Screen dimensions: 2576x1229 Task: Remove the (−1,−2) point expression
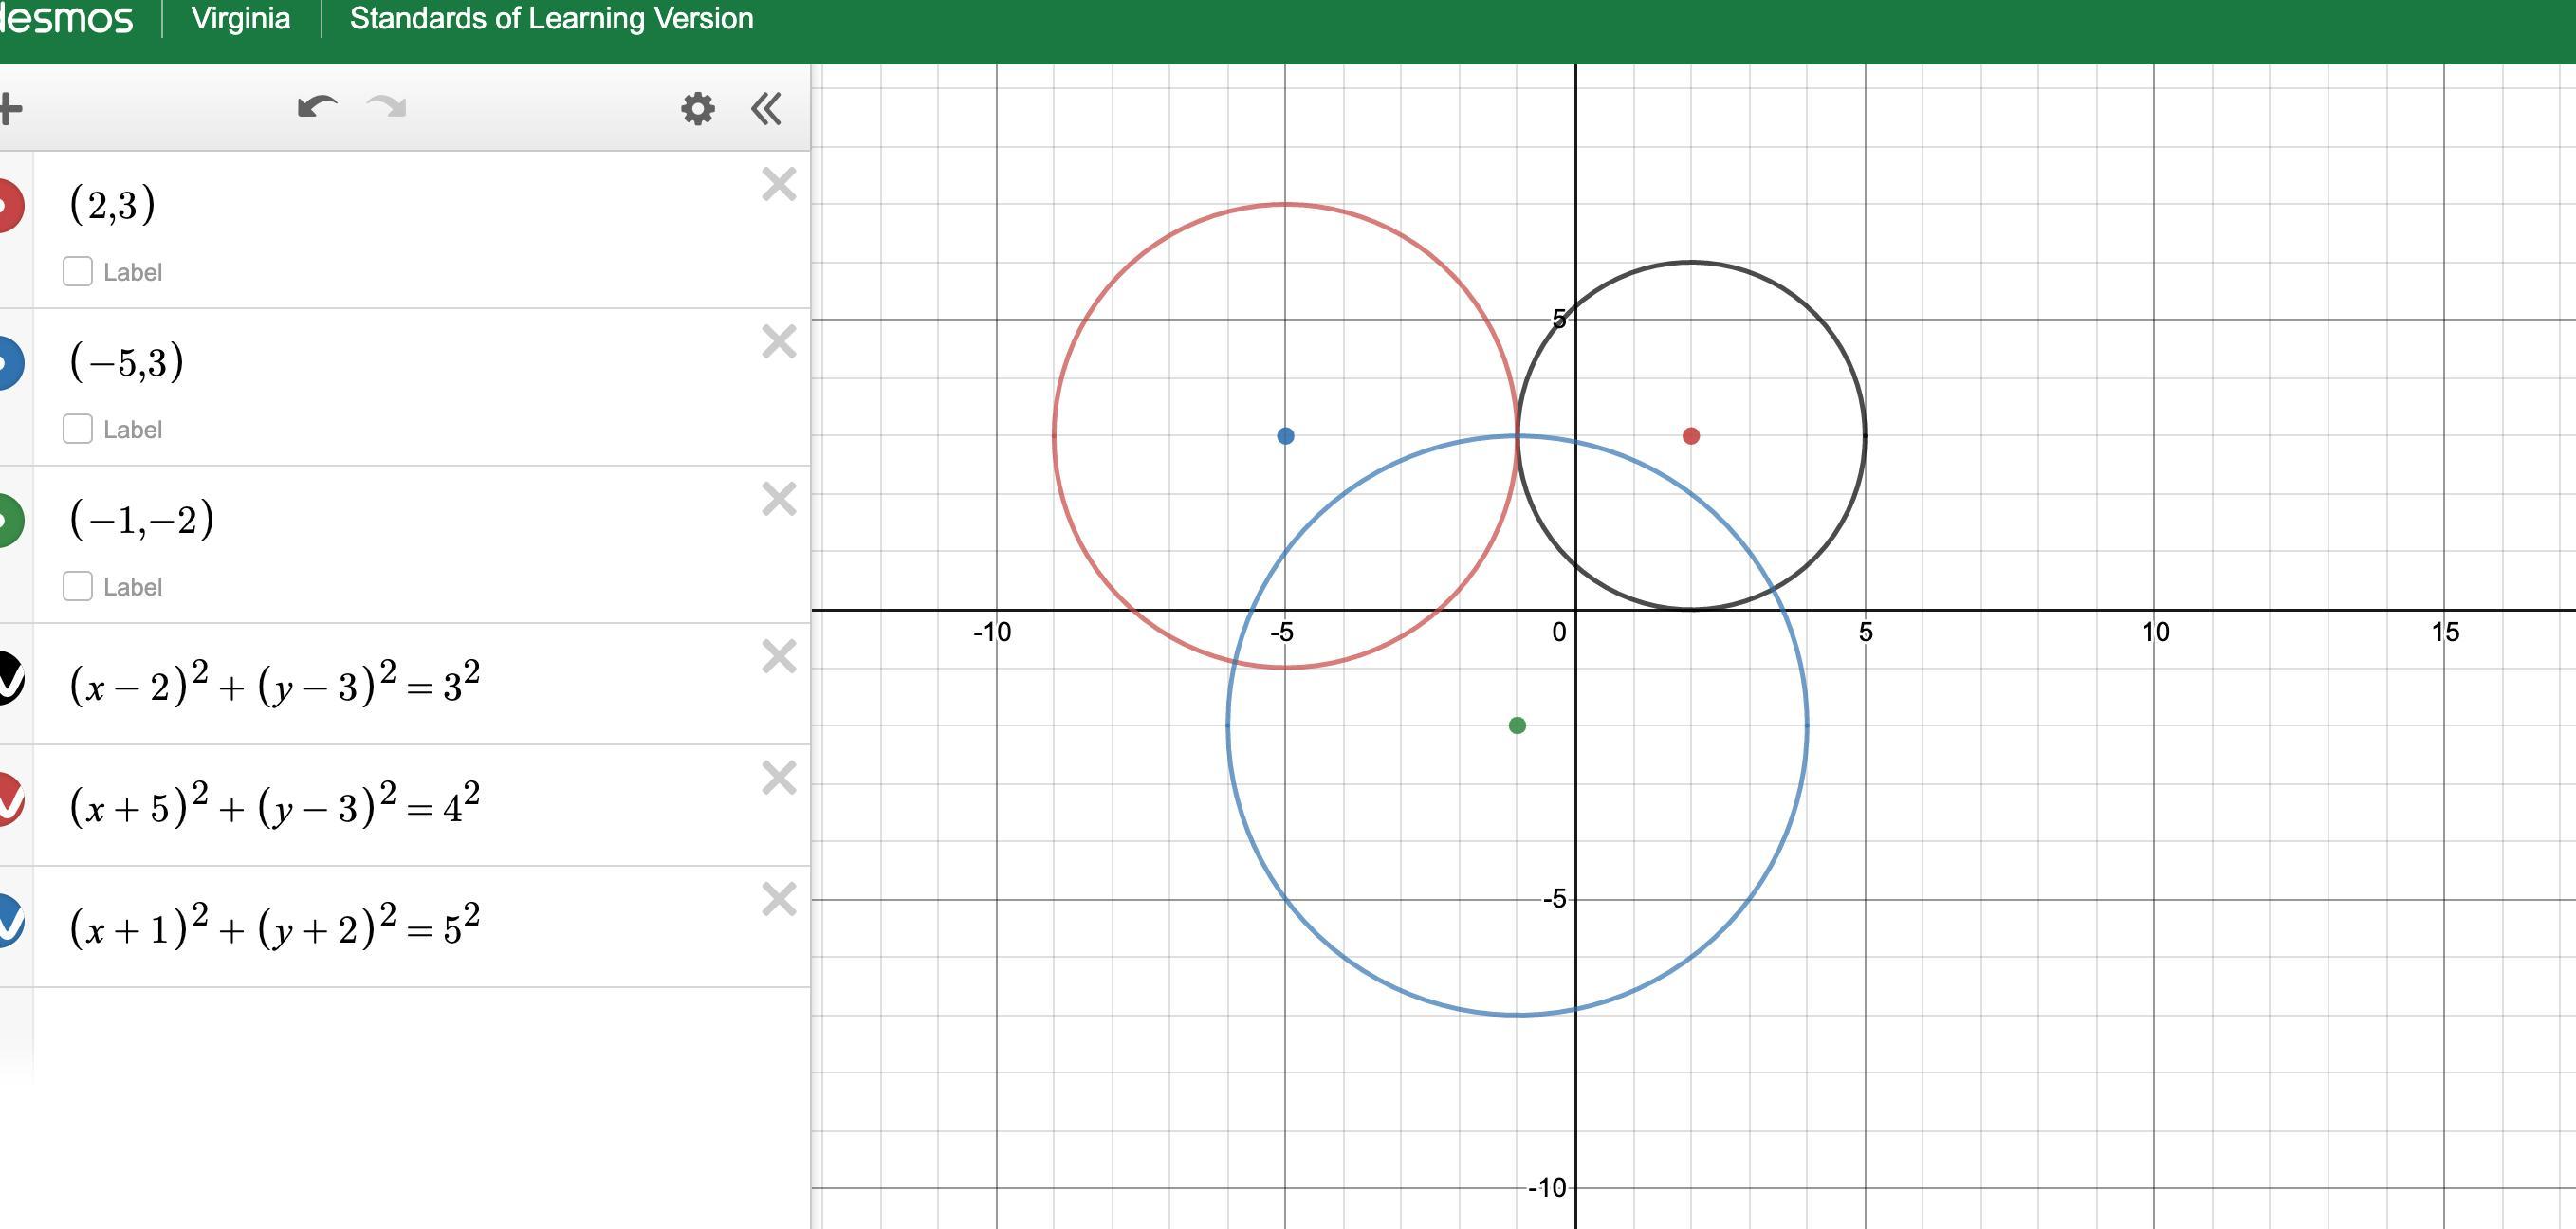click(x=778, y=499)
